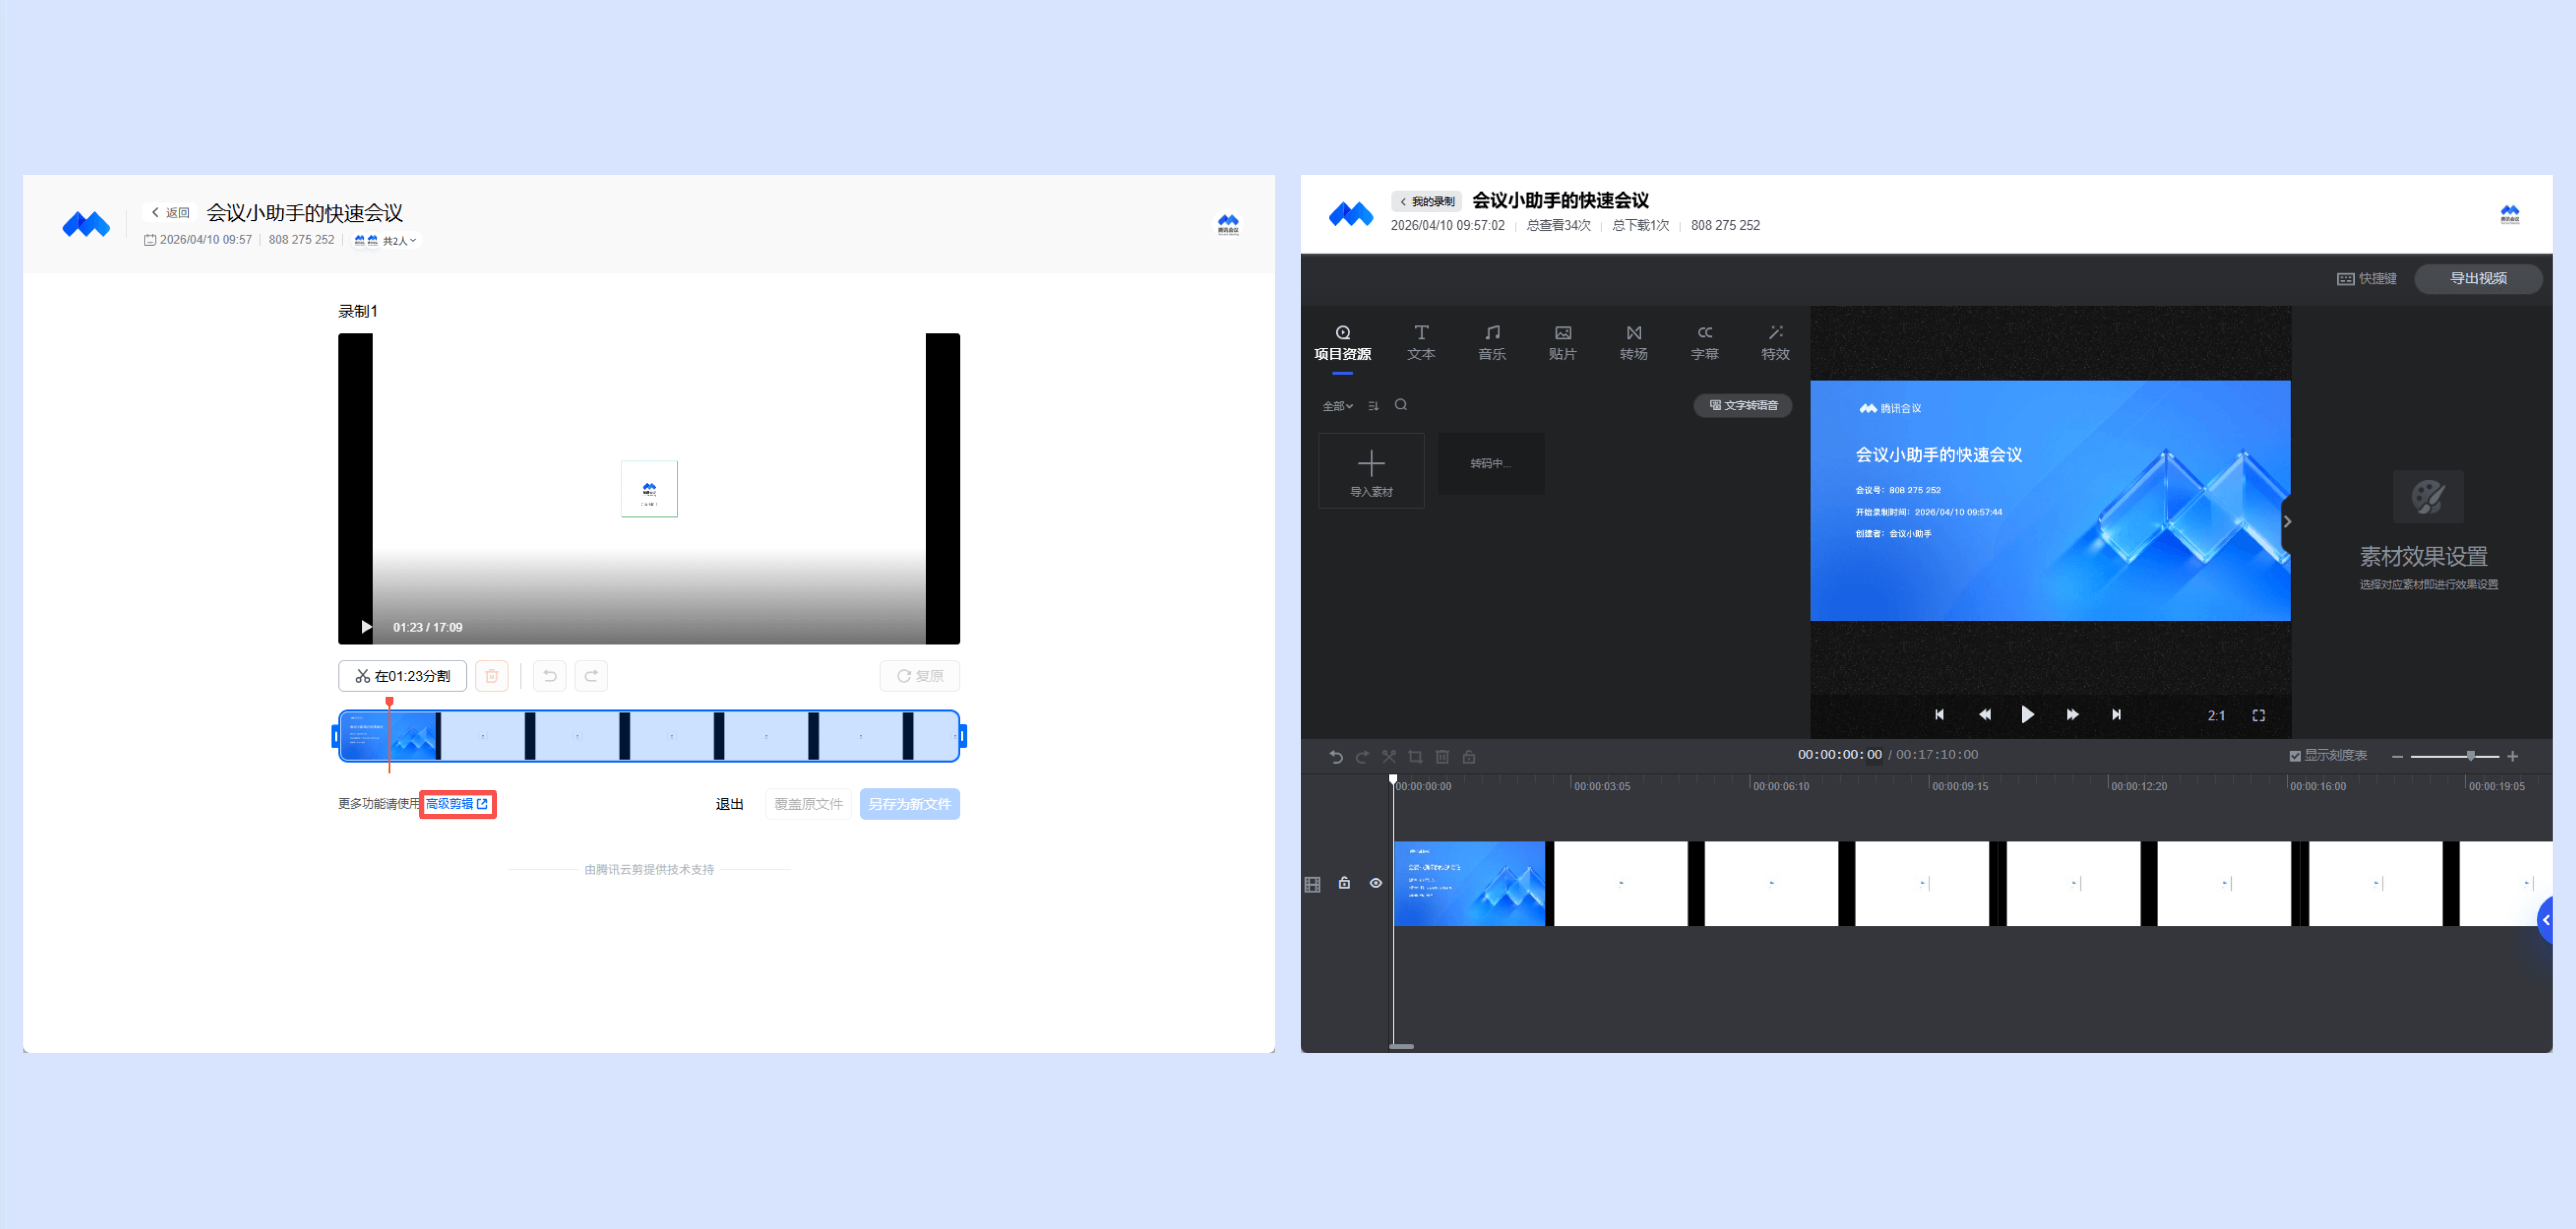This screenshot has width=2576, height=1229.
Task: Open the stickers (贴片) panel icon
Action: (1562, 341)
